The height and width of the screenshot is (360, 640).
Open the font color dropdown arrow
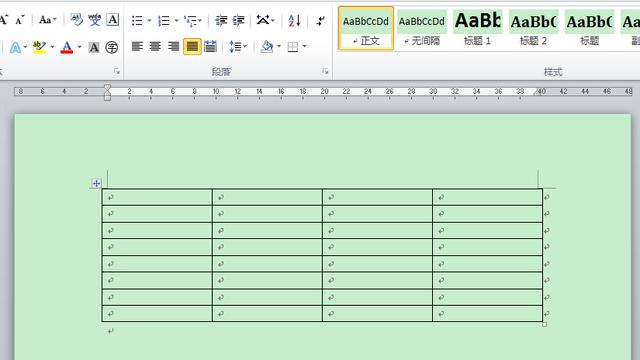[x=80, y=47]
